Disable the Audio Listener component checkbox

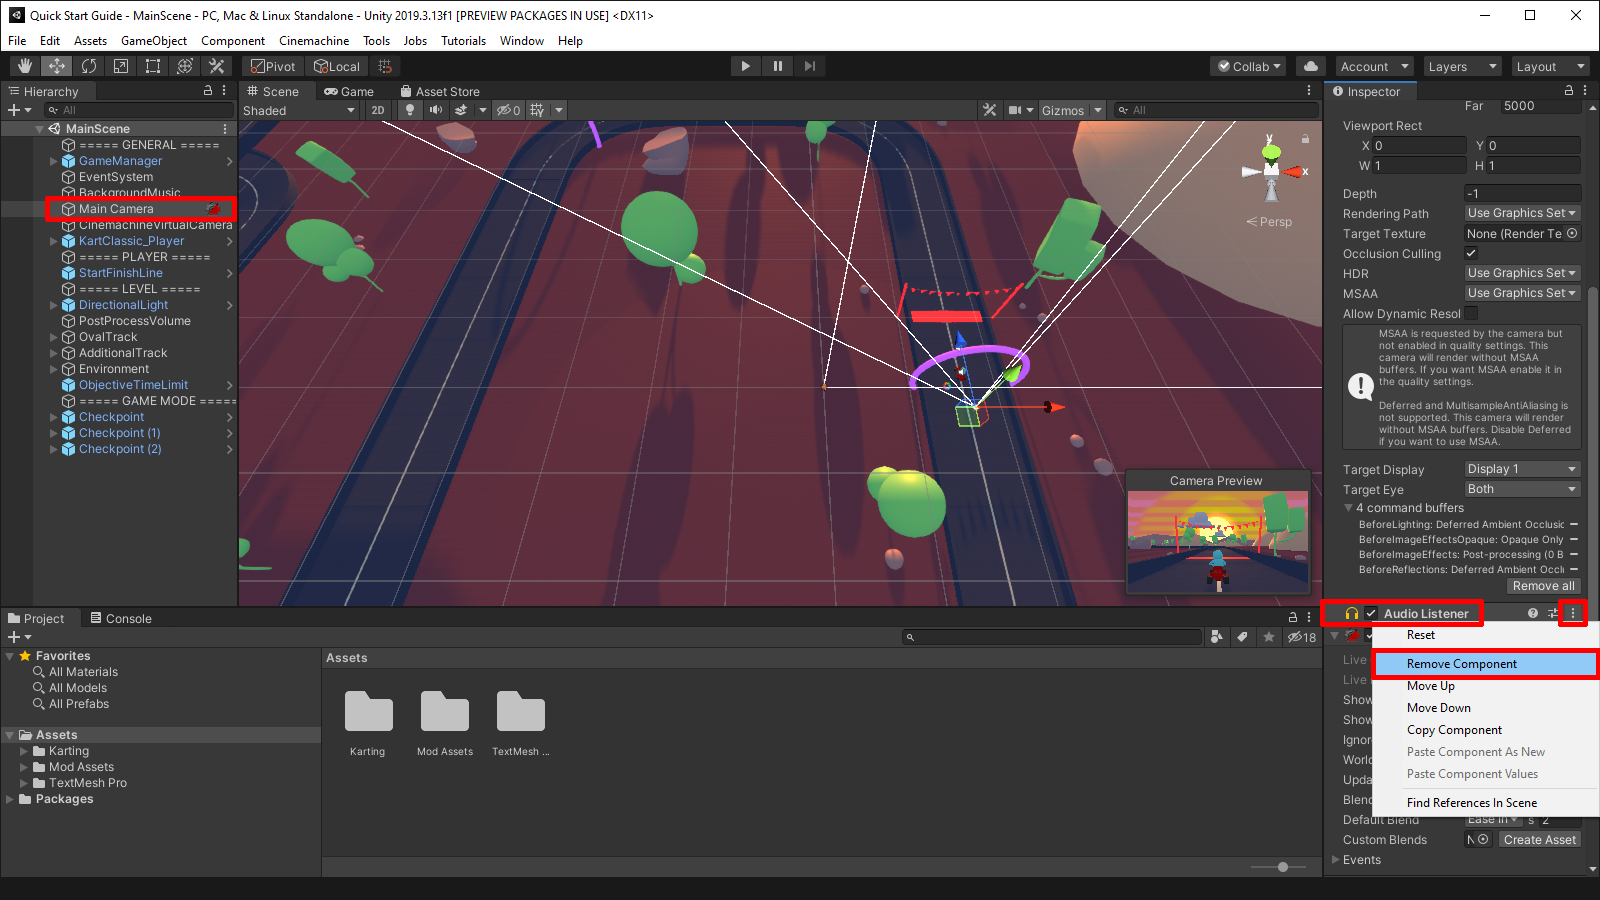pyautogui.click(x=1372, y=614)
